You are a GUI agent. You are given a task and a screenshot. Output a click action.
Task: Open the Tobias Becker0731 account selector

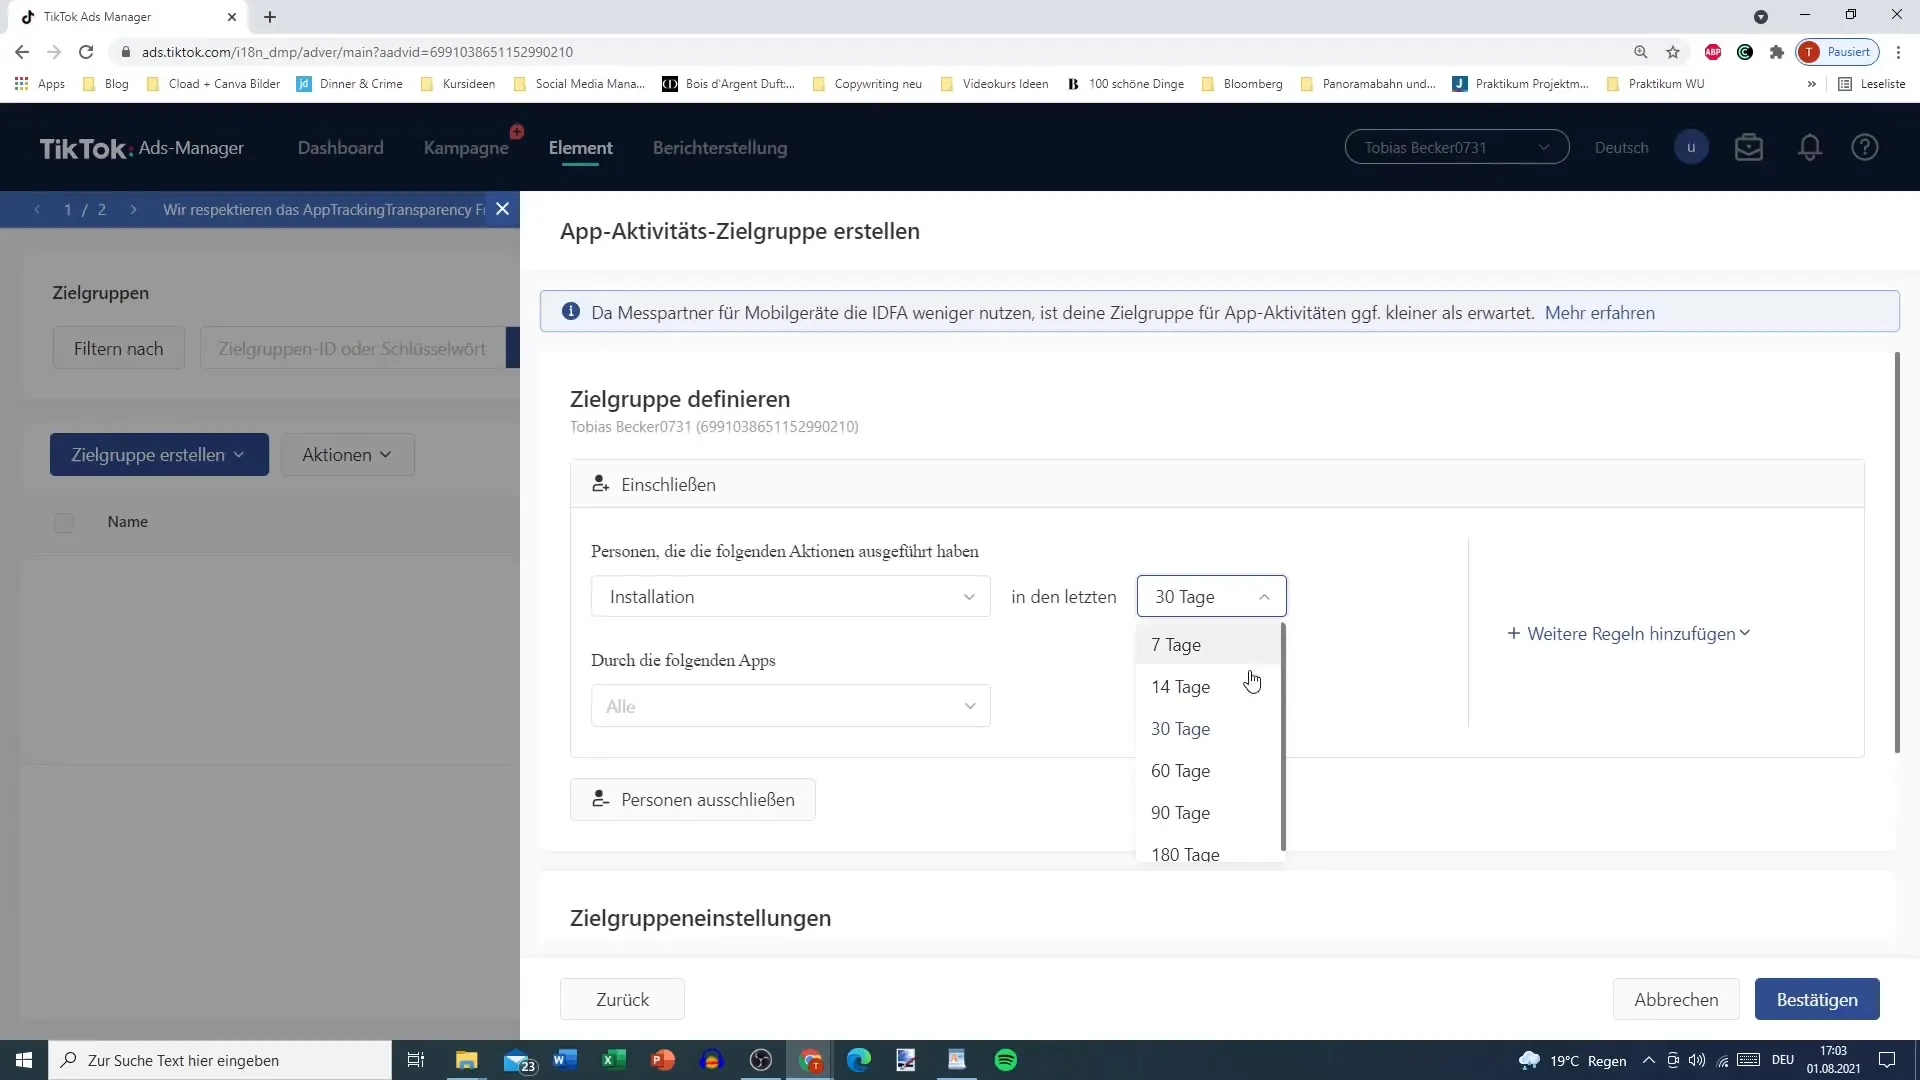pyautogui.click(x=1456, y=147)
